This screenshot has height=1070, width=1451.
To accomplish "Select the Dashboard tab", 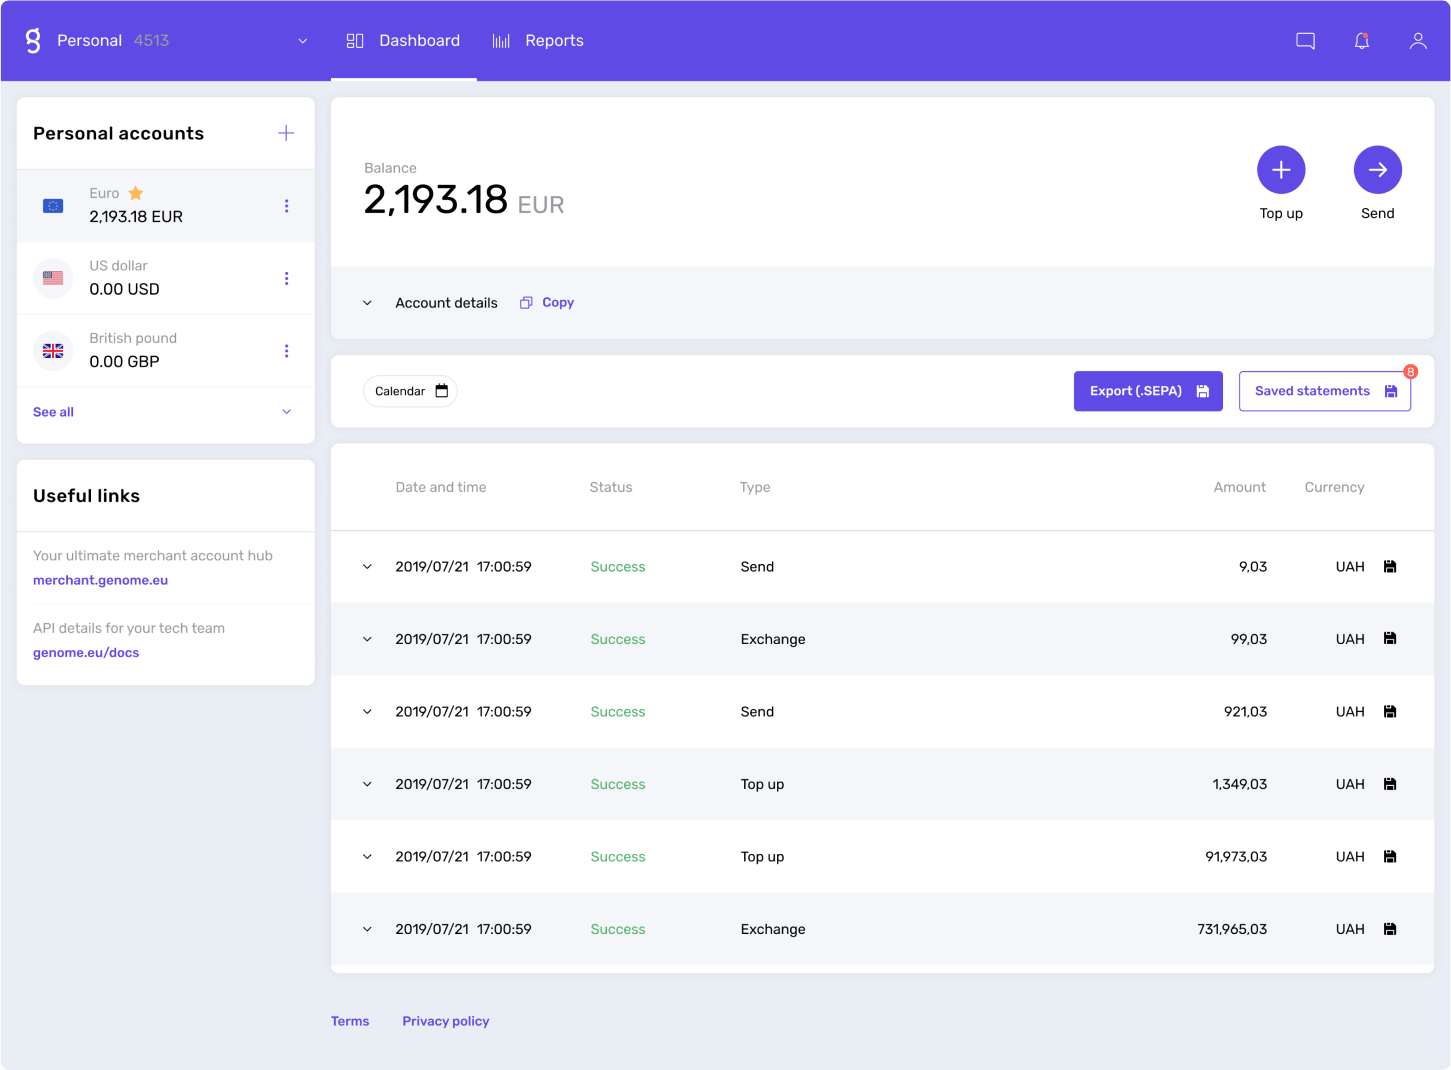I will pyautogui.click(x=404, y=41).
